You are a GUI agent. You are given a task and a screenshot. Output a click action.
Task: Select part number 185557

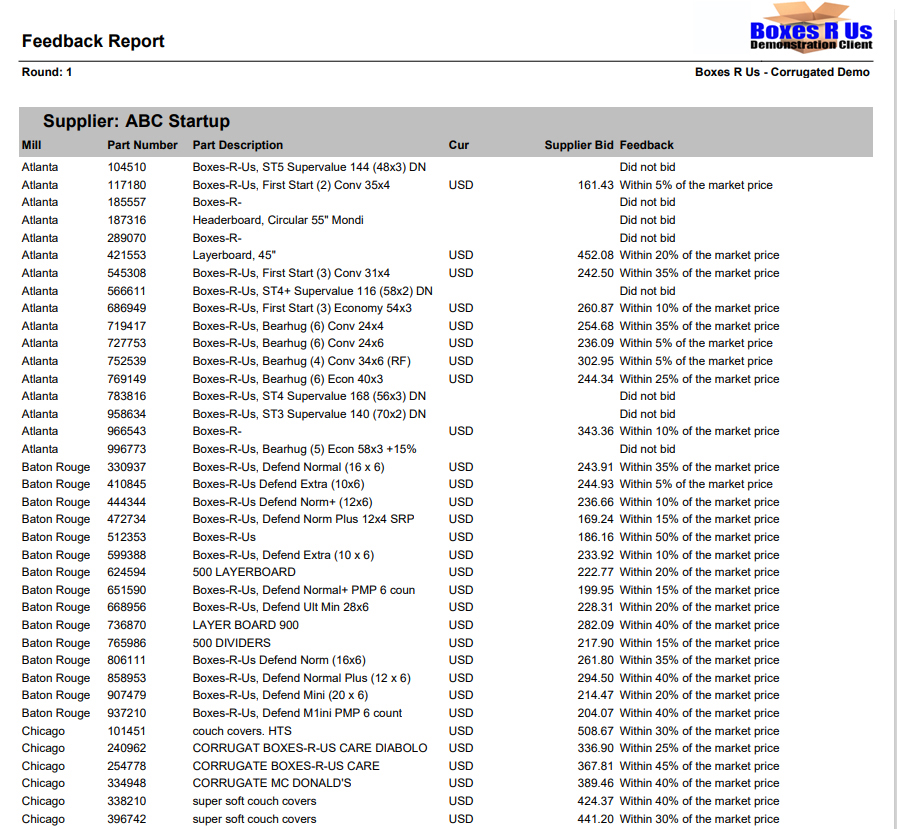click(x=127, y=202)
